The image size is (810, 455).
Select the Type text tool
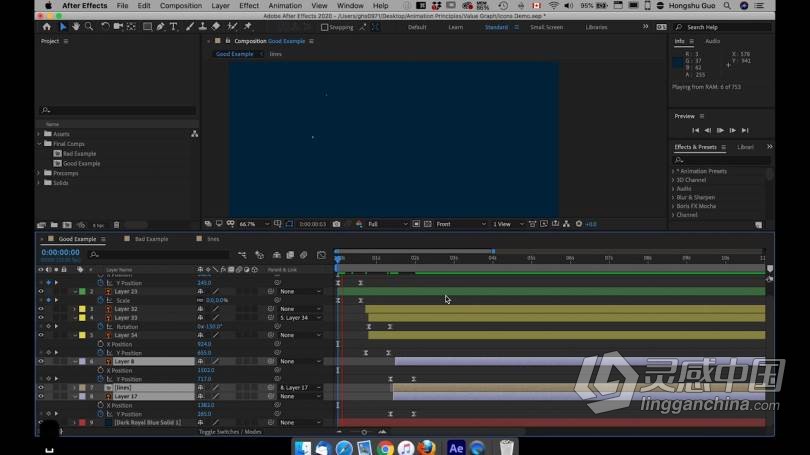(x=174, y=26)
